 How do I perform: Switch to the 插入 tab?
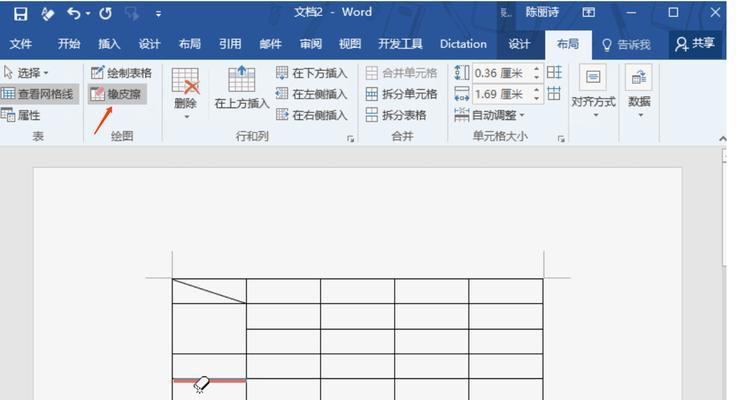(109, 44)
